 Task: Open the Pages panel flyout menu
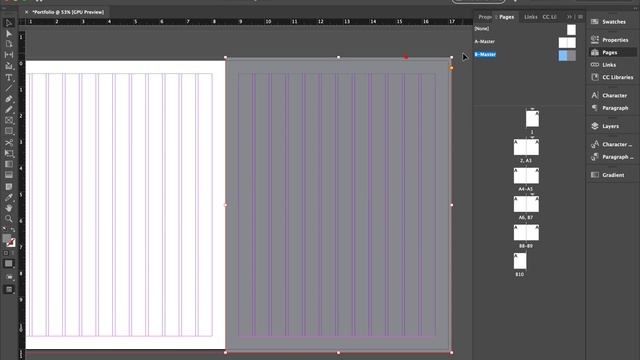[580, 17]
